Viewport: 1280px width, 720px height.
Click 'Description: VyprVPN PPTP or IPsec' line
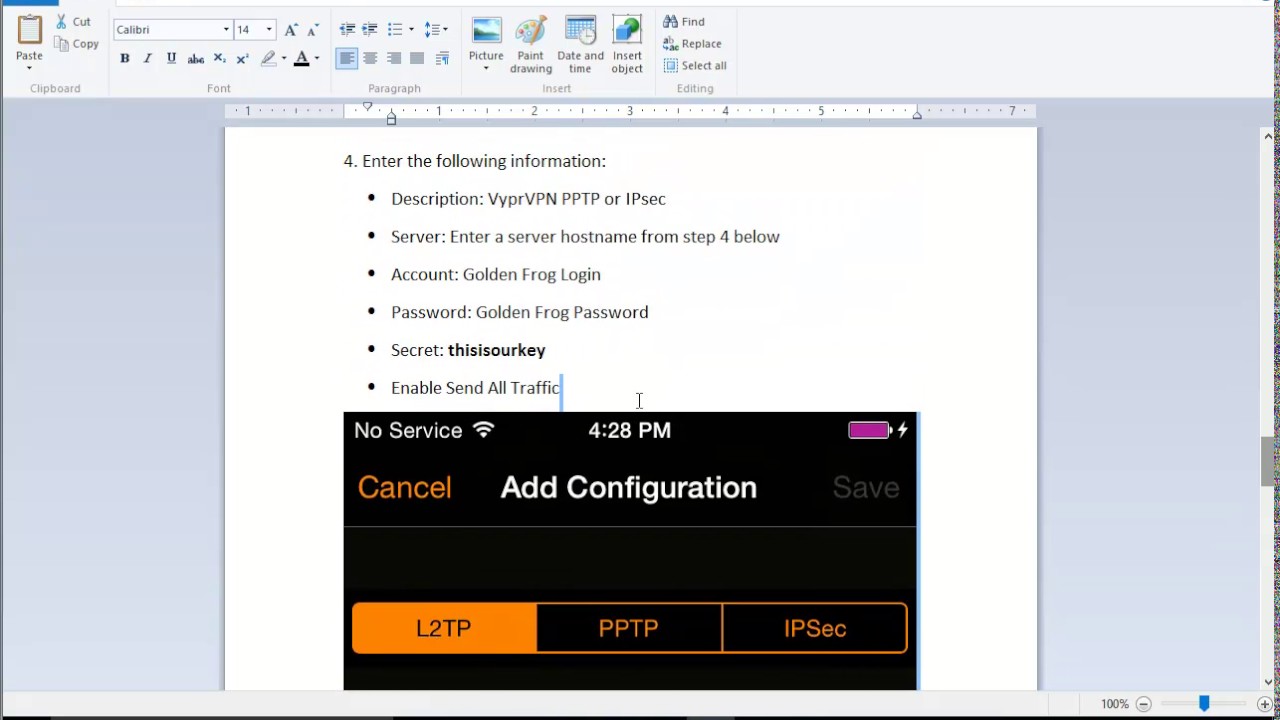pos(528,199)
